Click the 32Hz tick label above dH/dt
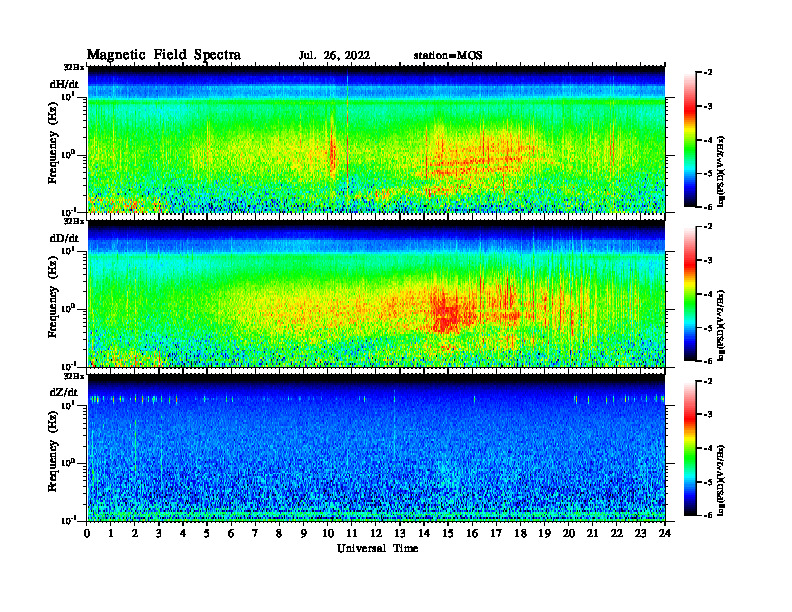This screenshot has height=612, width=792. point(74,67)
